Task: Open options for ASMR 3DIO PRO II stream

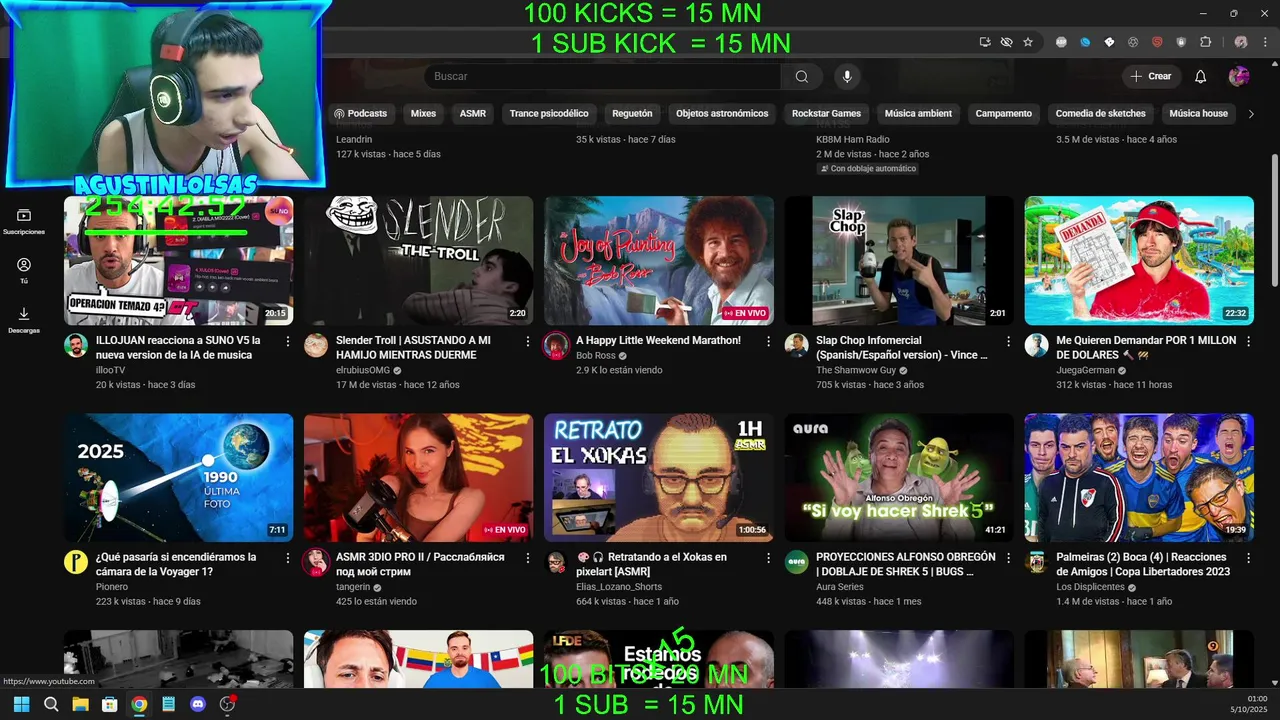Action: [x=528, y=558]
